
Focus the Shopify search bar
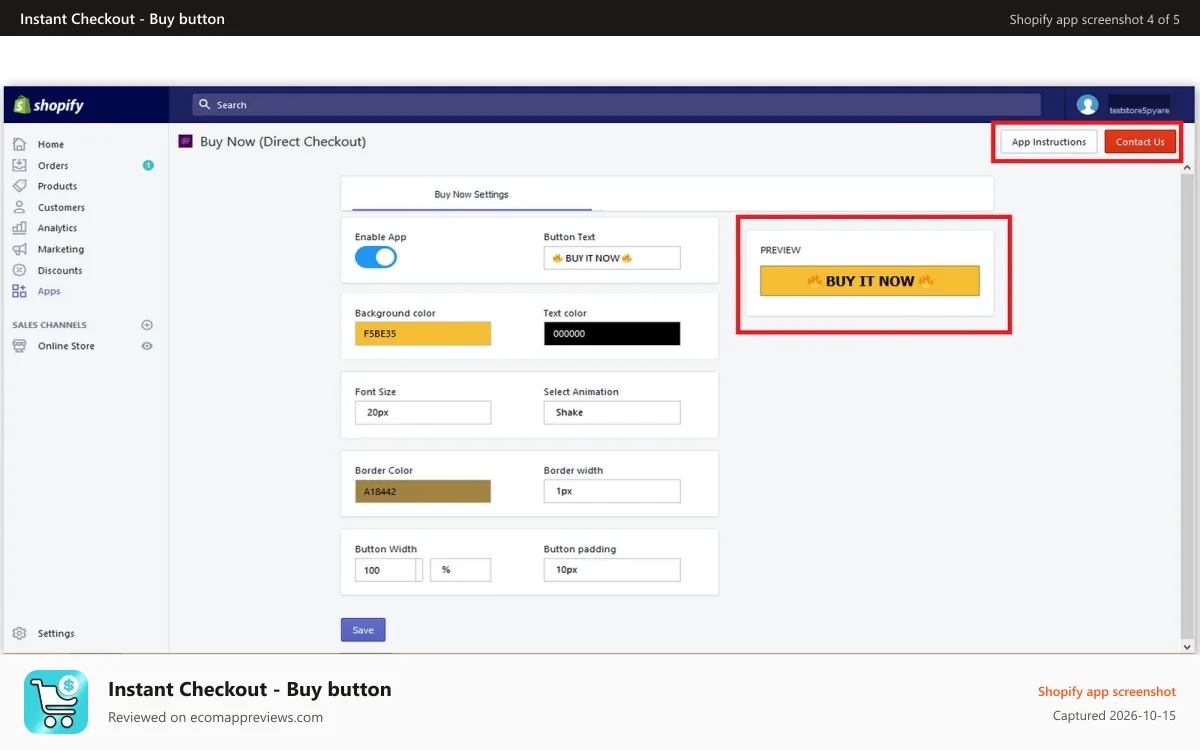pos(616,105)
